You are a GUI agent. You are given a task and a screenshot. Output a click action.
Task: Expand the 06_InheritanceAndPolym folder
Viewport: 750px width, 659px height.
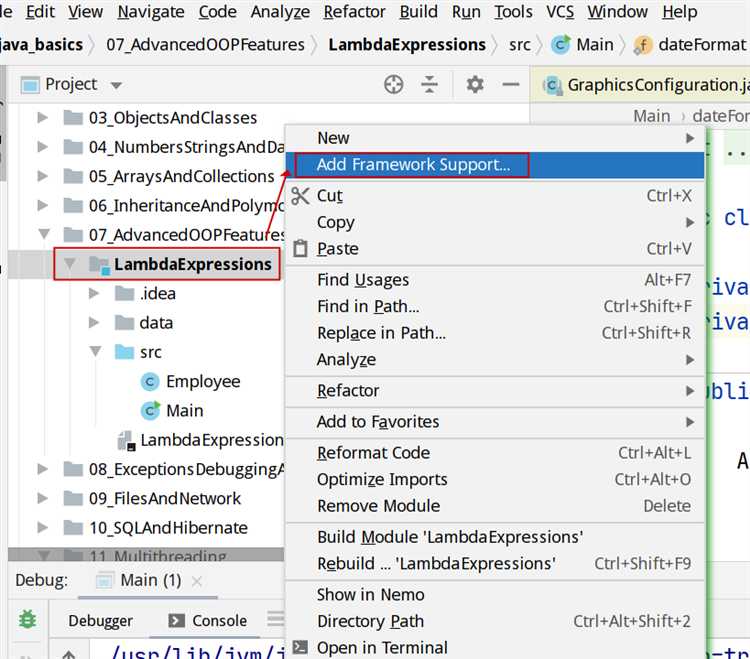[43, 205]
